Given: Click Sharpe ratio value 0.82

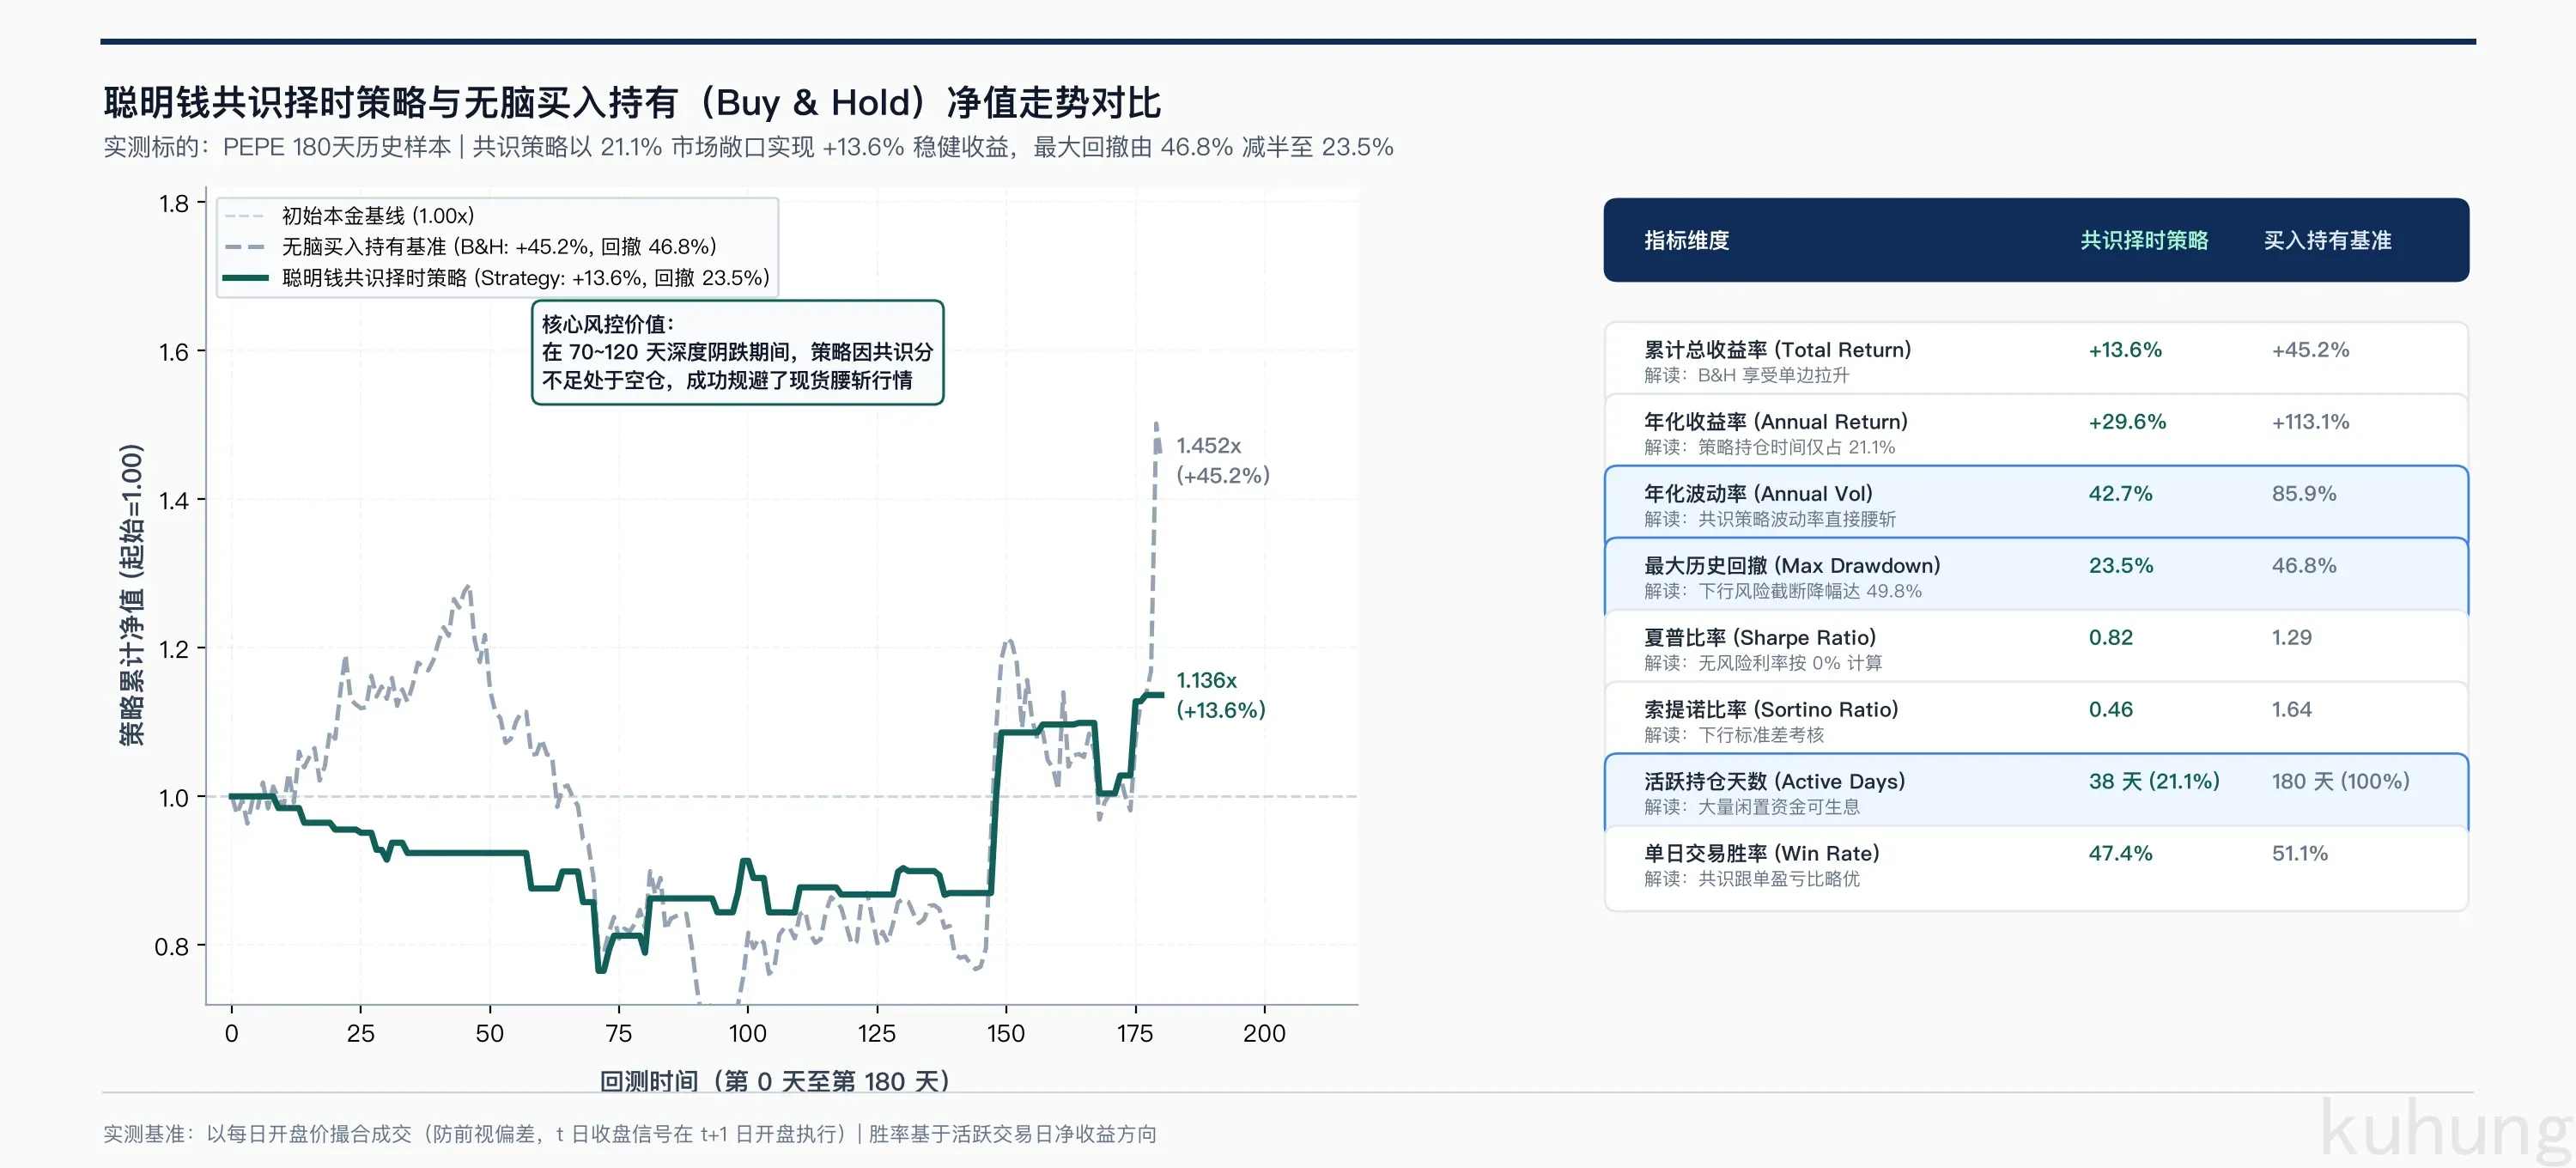Looking at the screenshot, I should (2110, 638).
